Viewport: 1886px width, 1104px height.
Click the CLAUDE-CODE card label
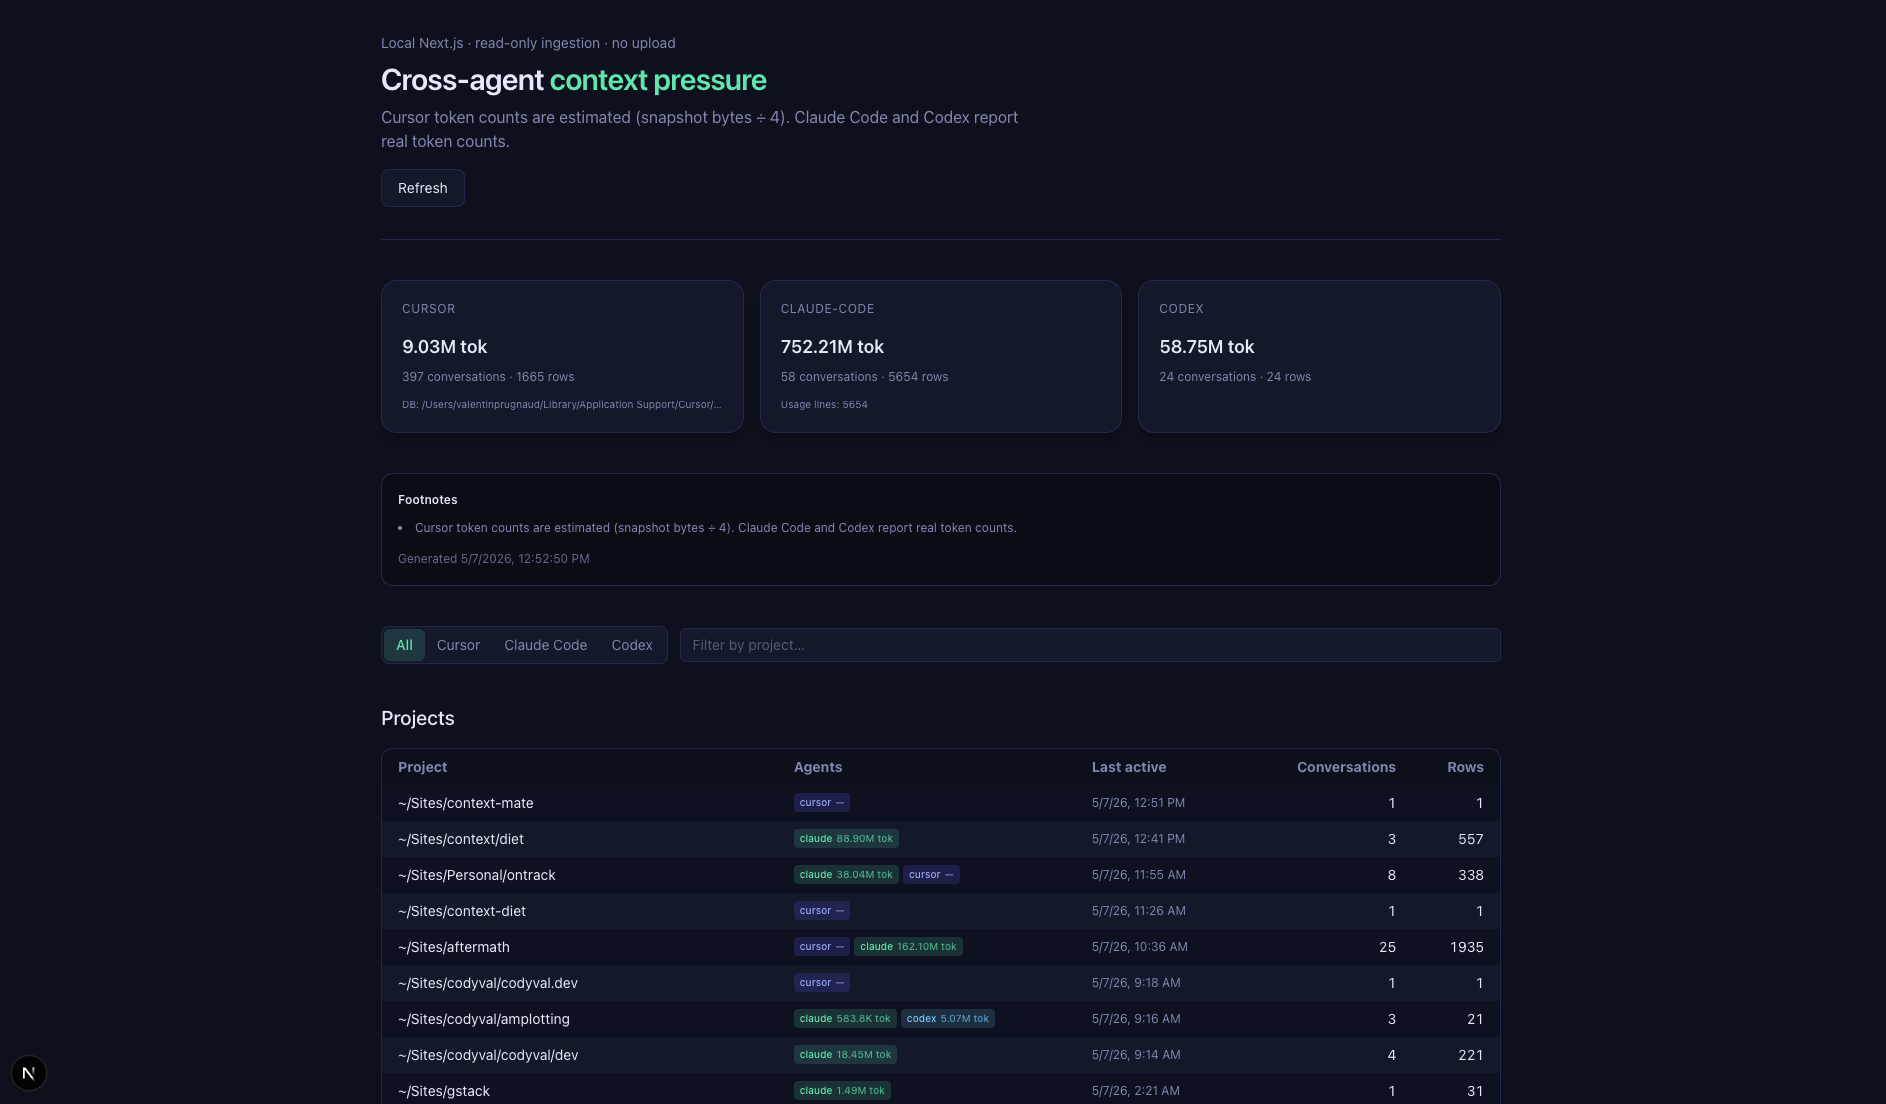[x=827, y=309]
